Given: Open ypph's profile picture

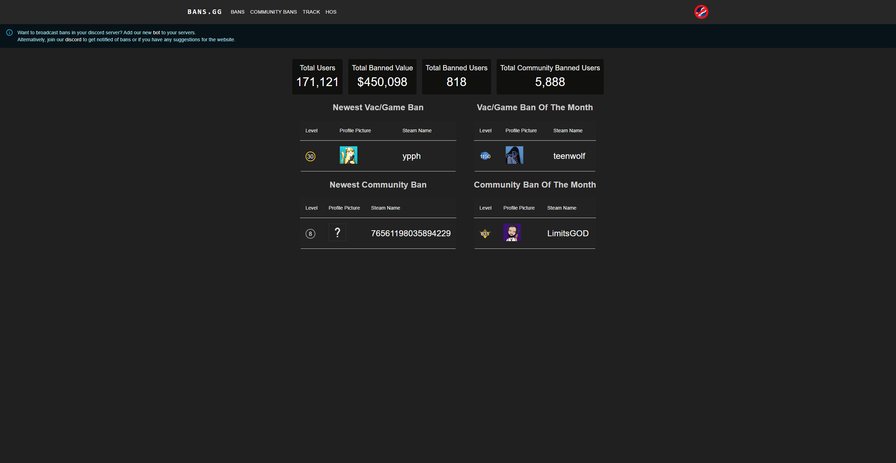Looking at the screenshot, I should tap(348, 155).
